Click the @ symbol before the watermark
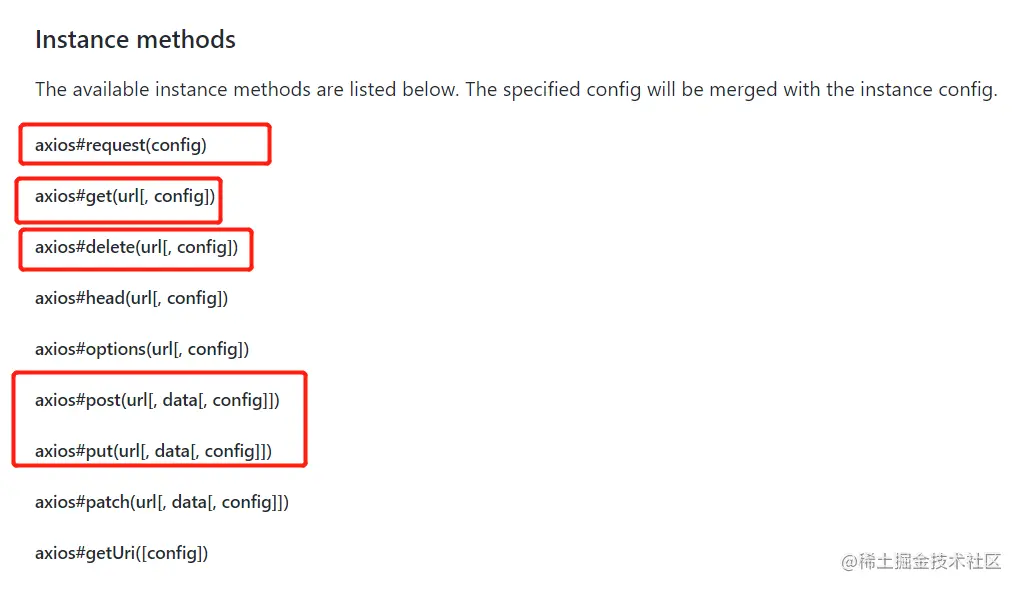 pos(850,561)
